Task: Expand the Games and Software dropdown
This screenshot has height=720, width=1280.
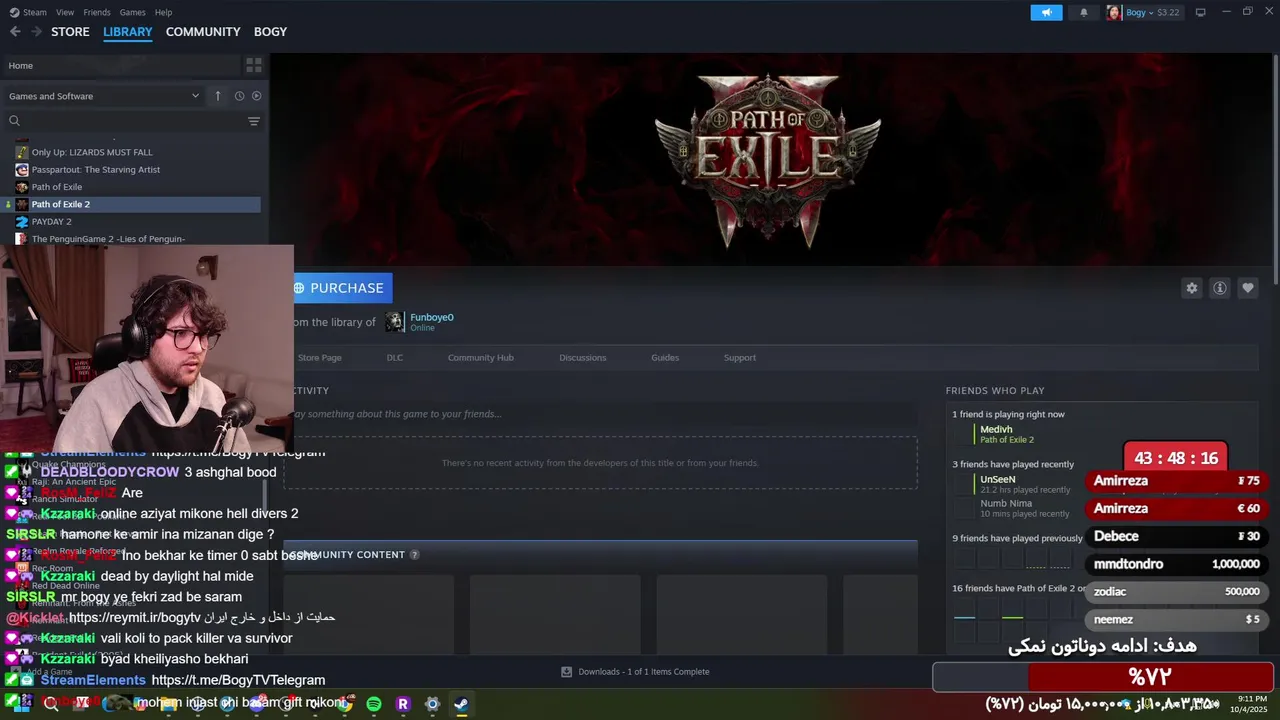Action: pyautogui.click(x=104, y=96)
